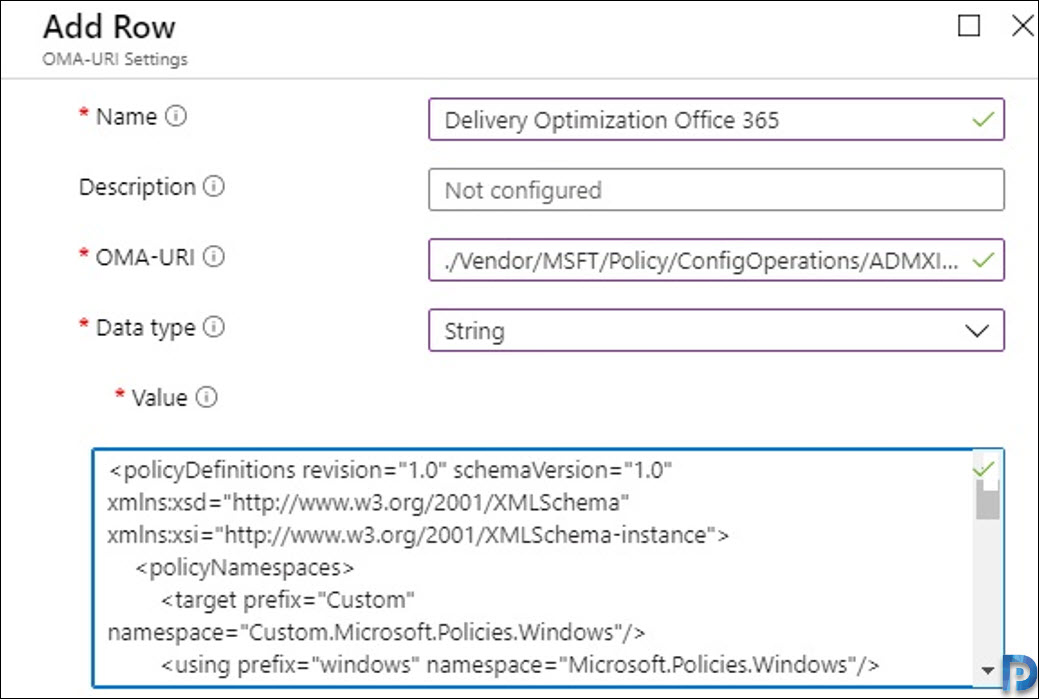Click the "xmlns:xsd" line in Value
The height and width of the screenshot is (699, 1039).
coord(368,503)
